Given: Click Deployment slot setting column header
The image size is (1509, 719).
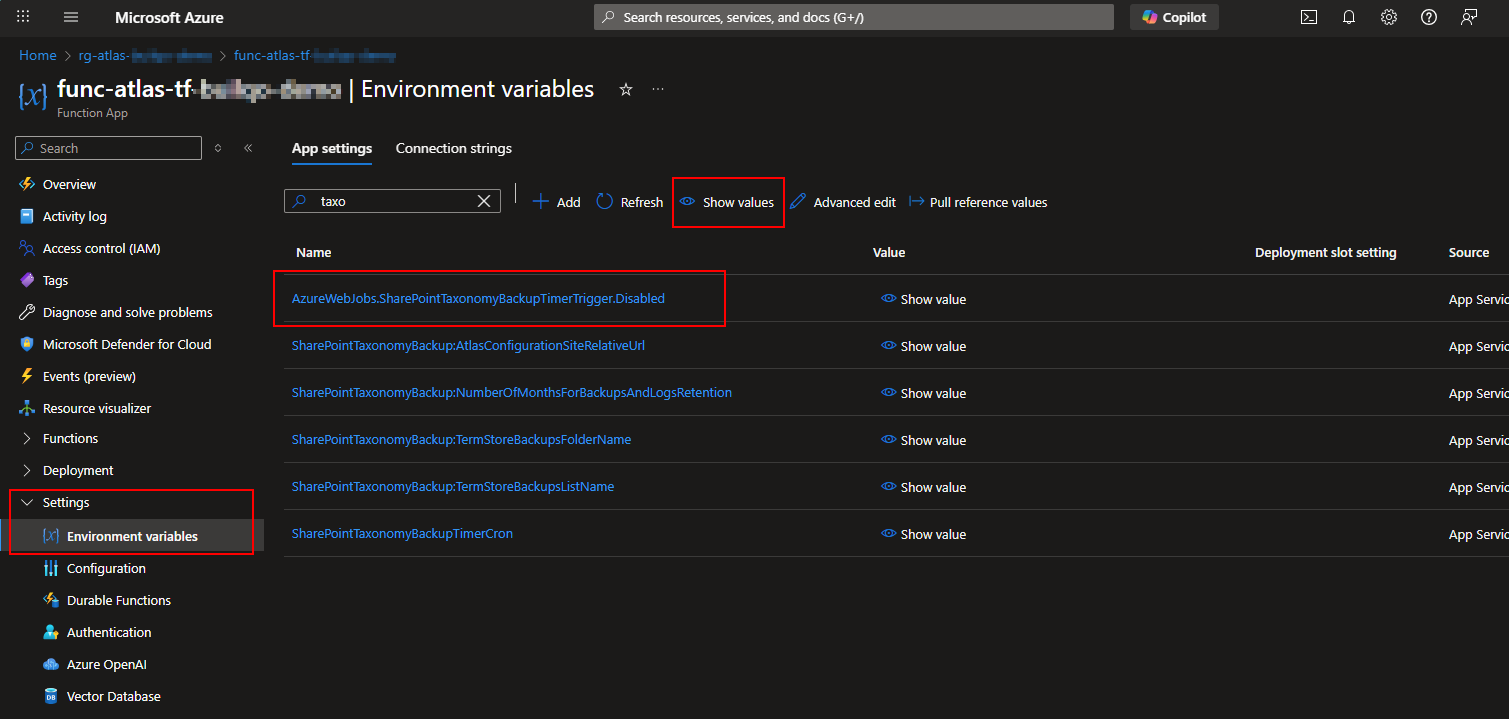Looking at the screenshot, I should tap(1325, 252).
